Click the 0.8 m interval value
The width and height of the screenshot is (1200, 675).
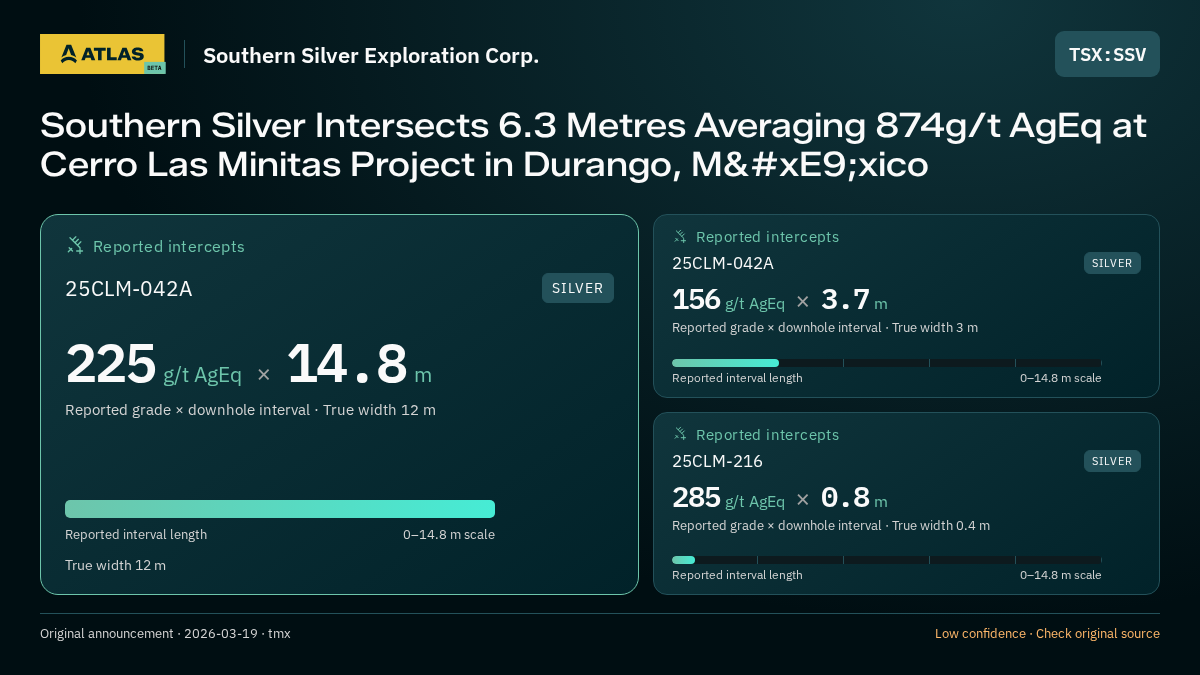pos(854,497)
